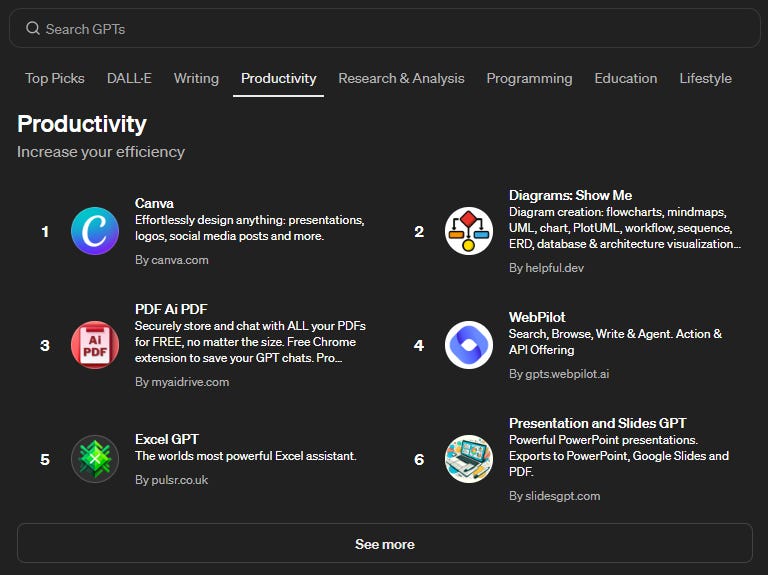Viewport: 768px width, 575px height.
Task: Switch to the Top Picks tab
Action: tap(55, 78)
